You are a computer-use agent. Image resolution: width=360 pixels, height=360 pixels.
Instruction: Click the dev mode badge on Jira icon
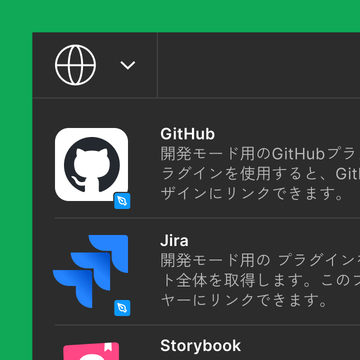click(x=122, y=308)
